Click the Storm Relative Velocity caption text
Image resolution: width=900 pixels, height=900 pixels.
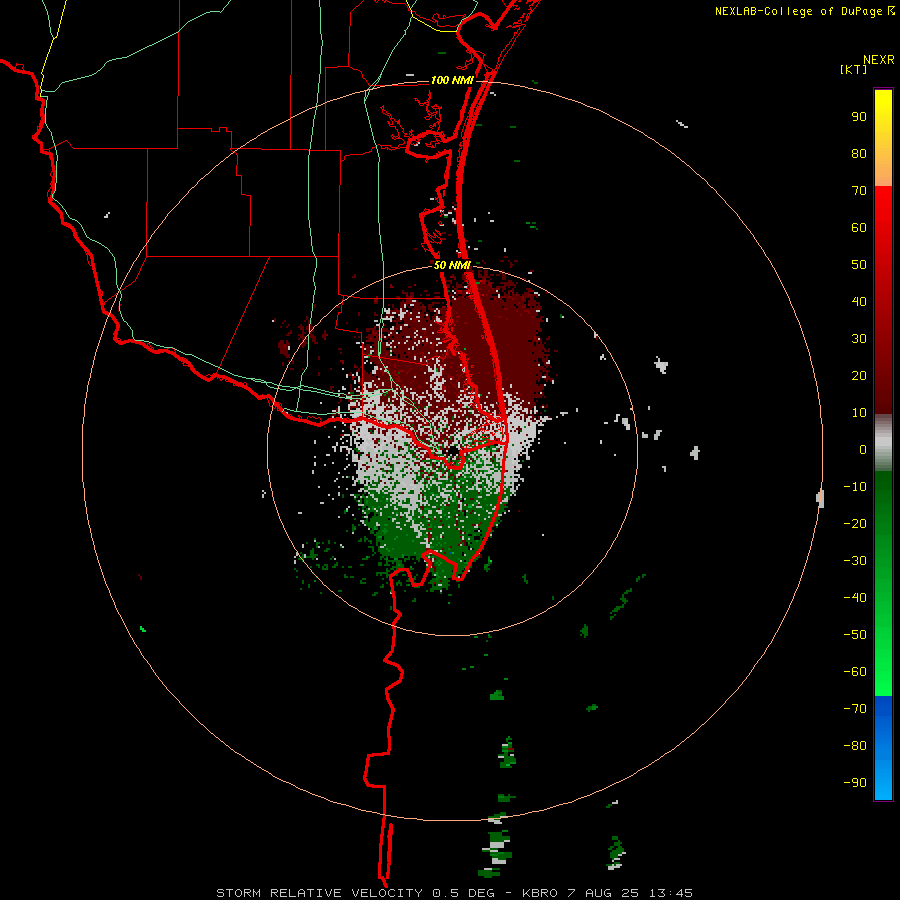454,893
